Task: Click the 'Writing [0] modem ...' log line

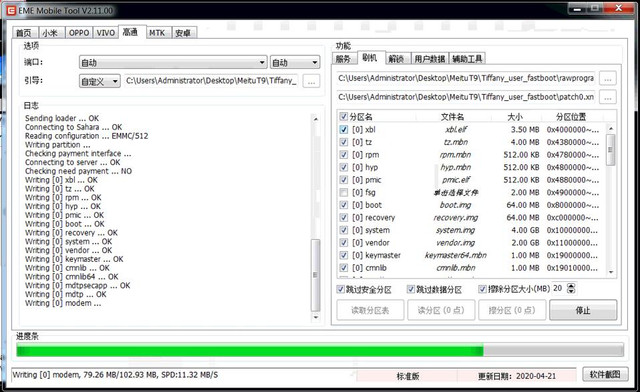Action: [x=63, y=303]
